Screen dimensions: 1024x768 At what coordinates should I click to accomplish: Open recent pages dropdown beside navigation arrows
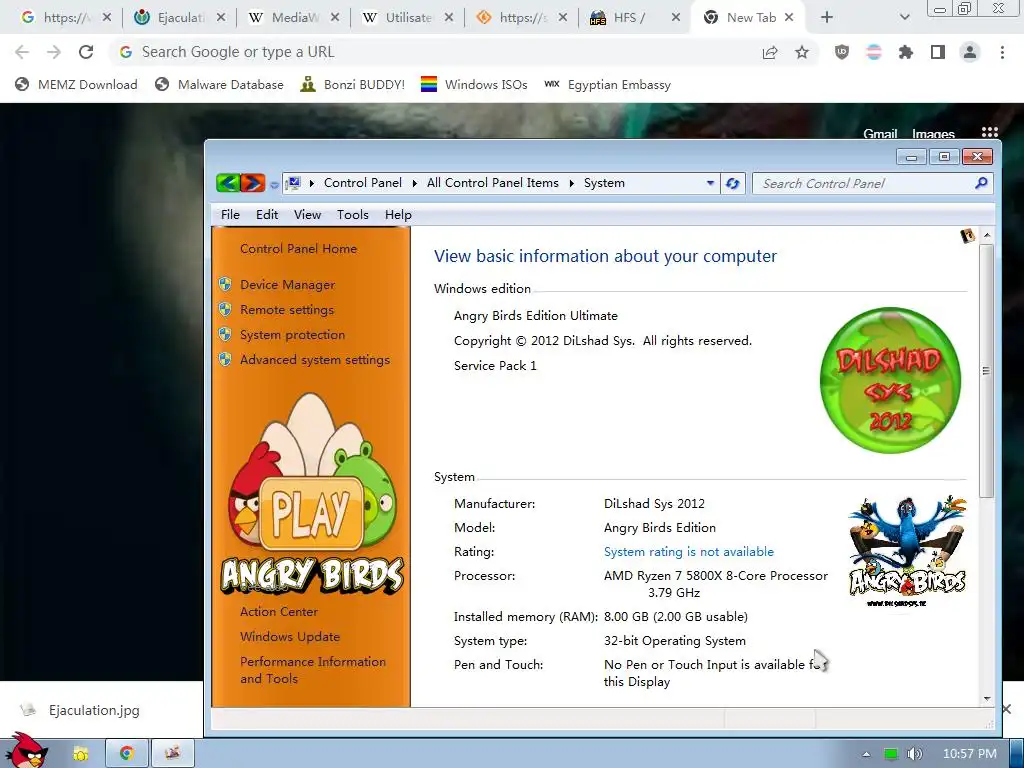pos(274,185)
